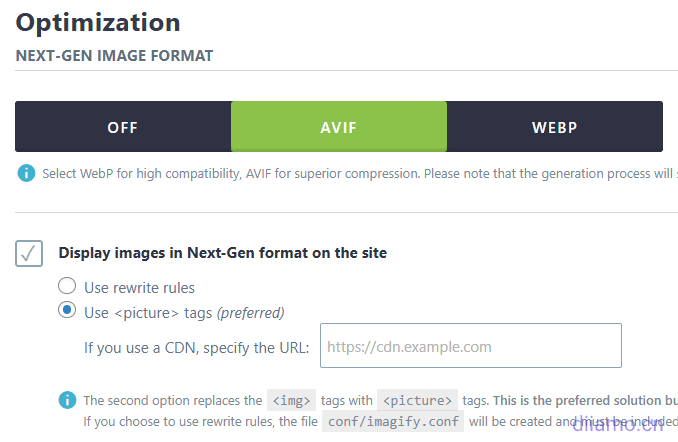Choose the AVIF next-gen format

point(338,127)
